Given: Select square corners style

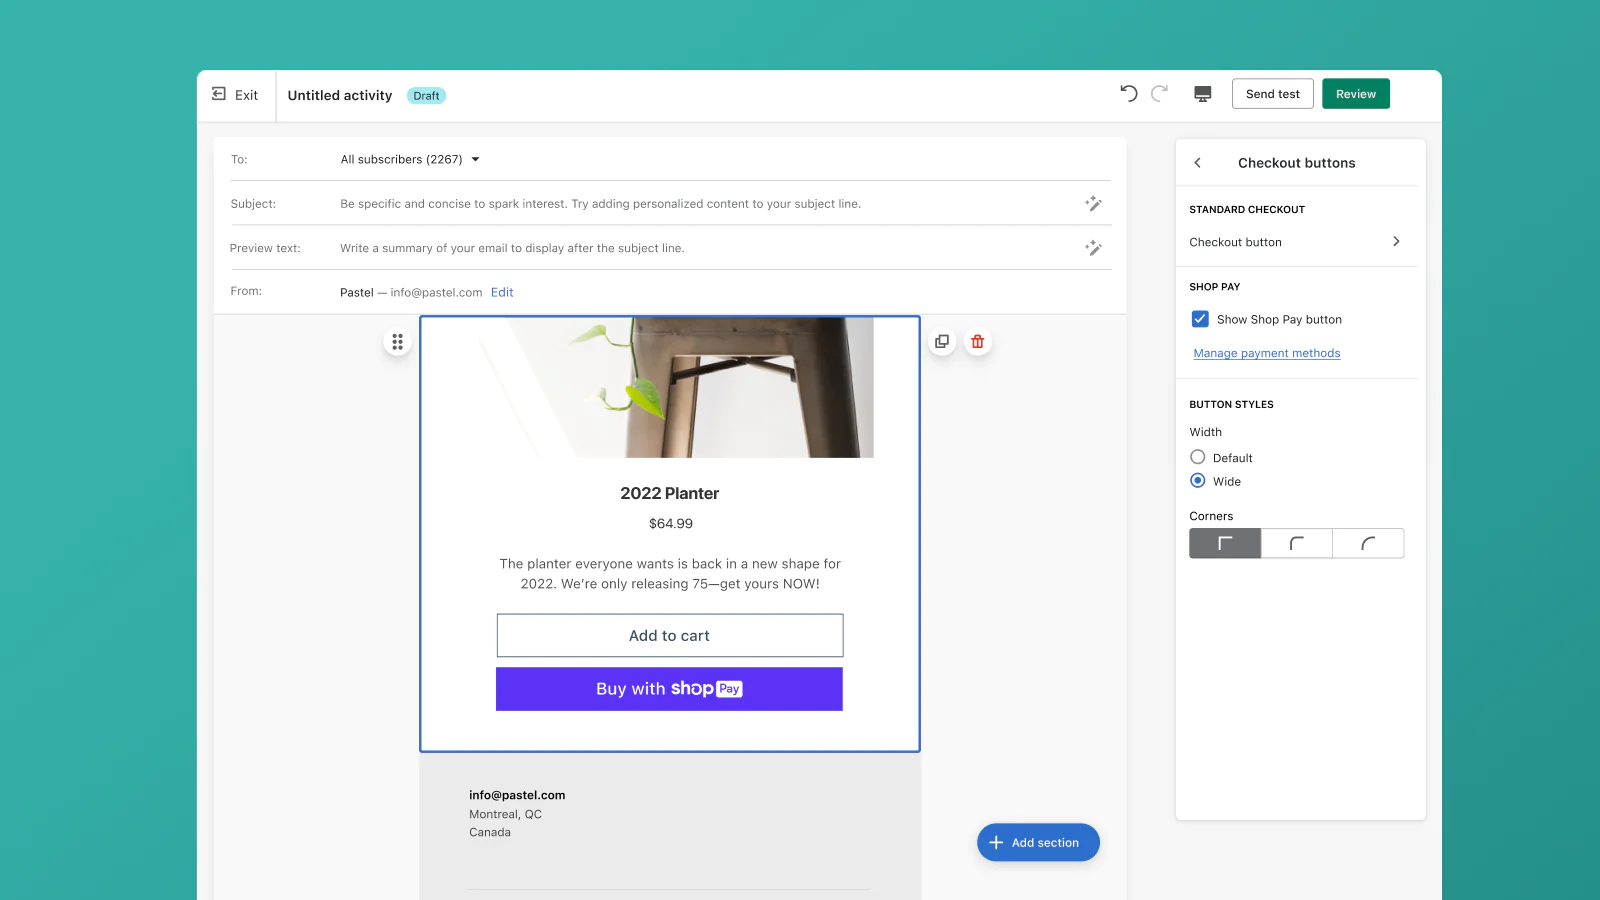Looking at the screenshot, I should [1225, 543].
